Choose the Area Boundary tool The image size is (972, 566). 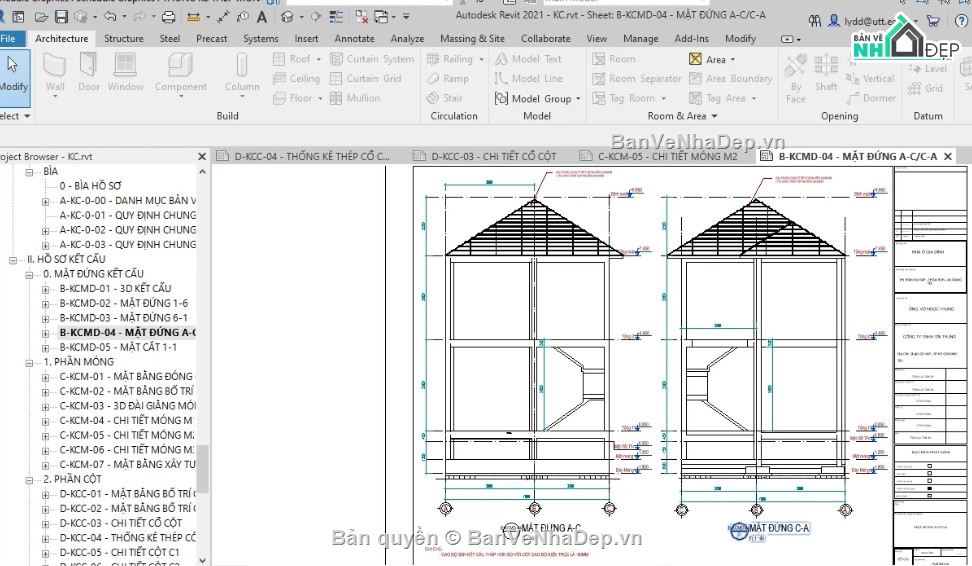pyautogui.click(x=730, y=79)
